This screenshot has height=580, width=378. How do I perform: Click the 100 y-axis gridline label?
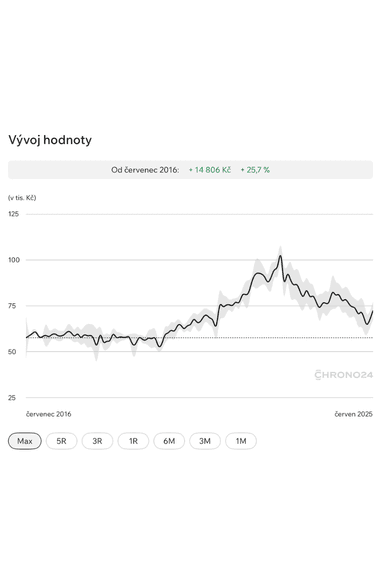coord(14,260)
